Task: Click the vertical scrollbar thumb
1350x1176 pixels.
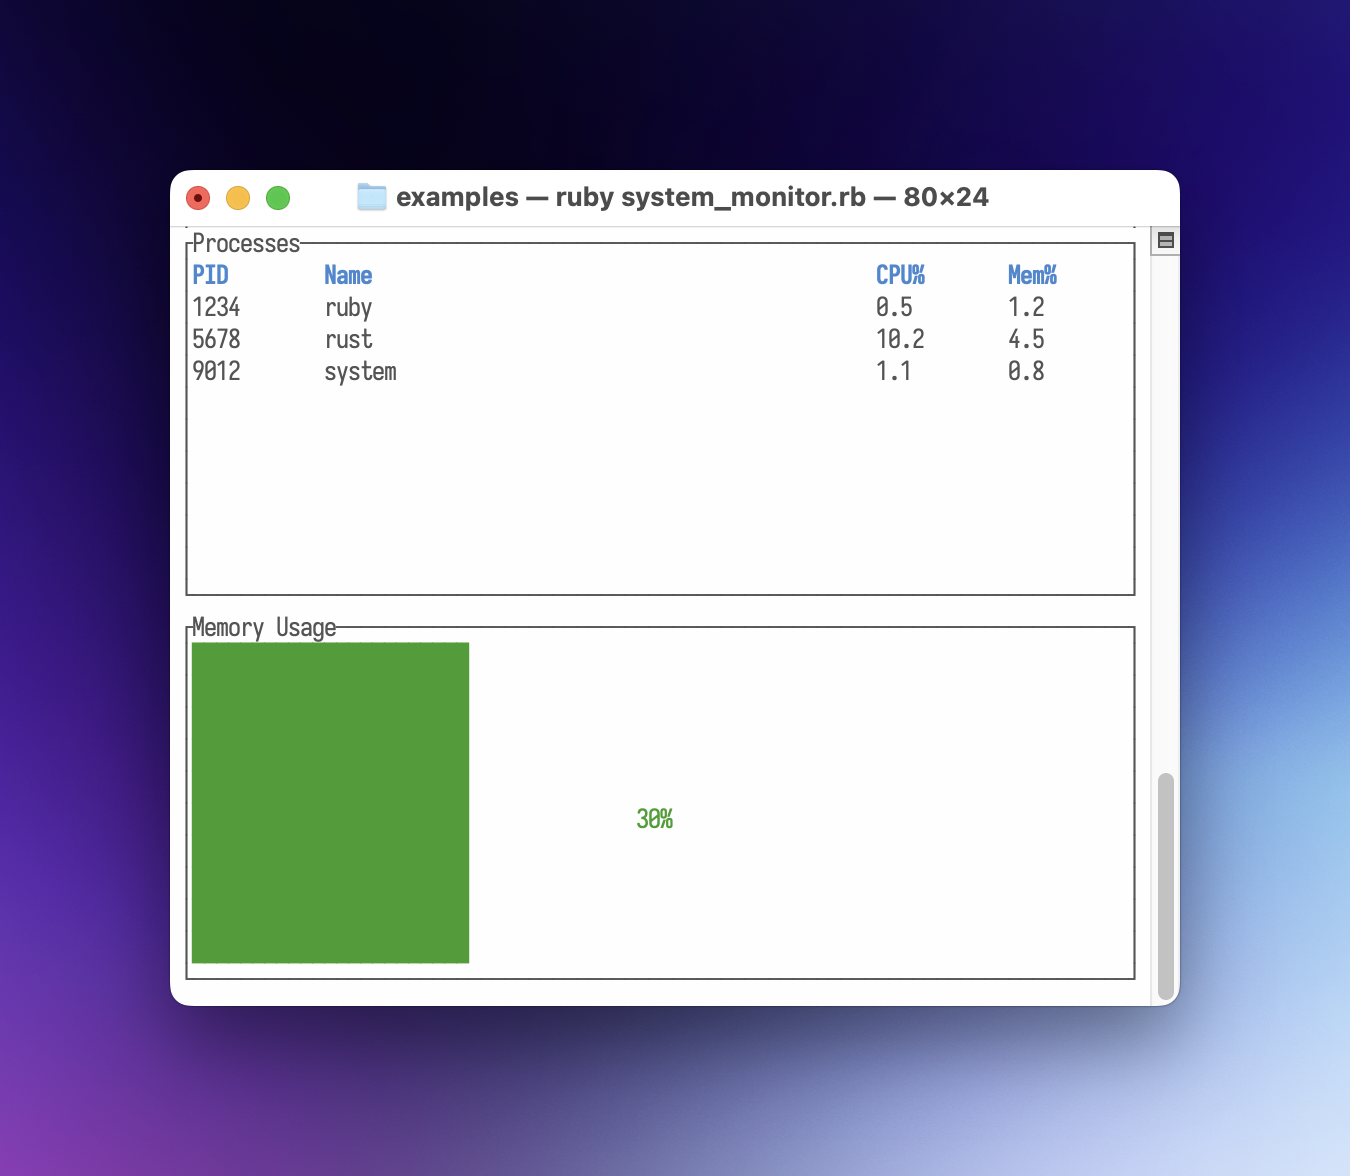Action: 1165,886
